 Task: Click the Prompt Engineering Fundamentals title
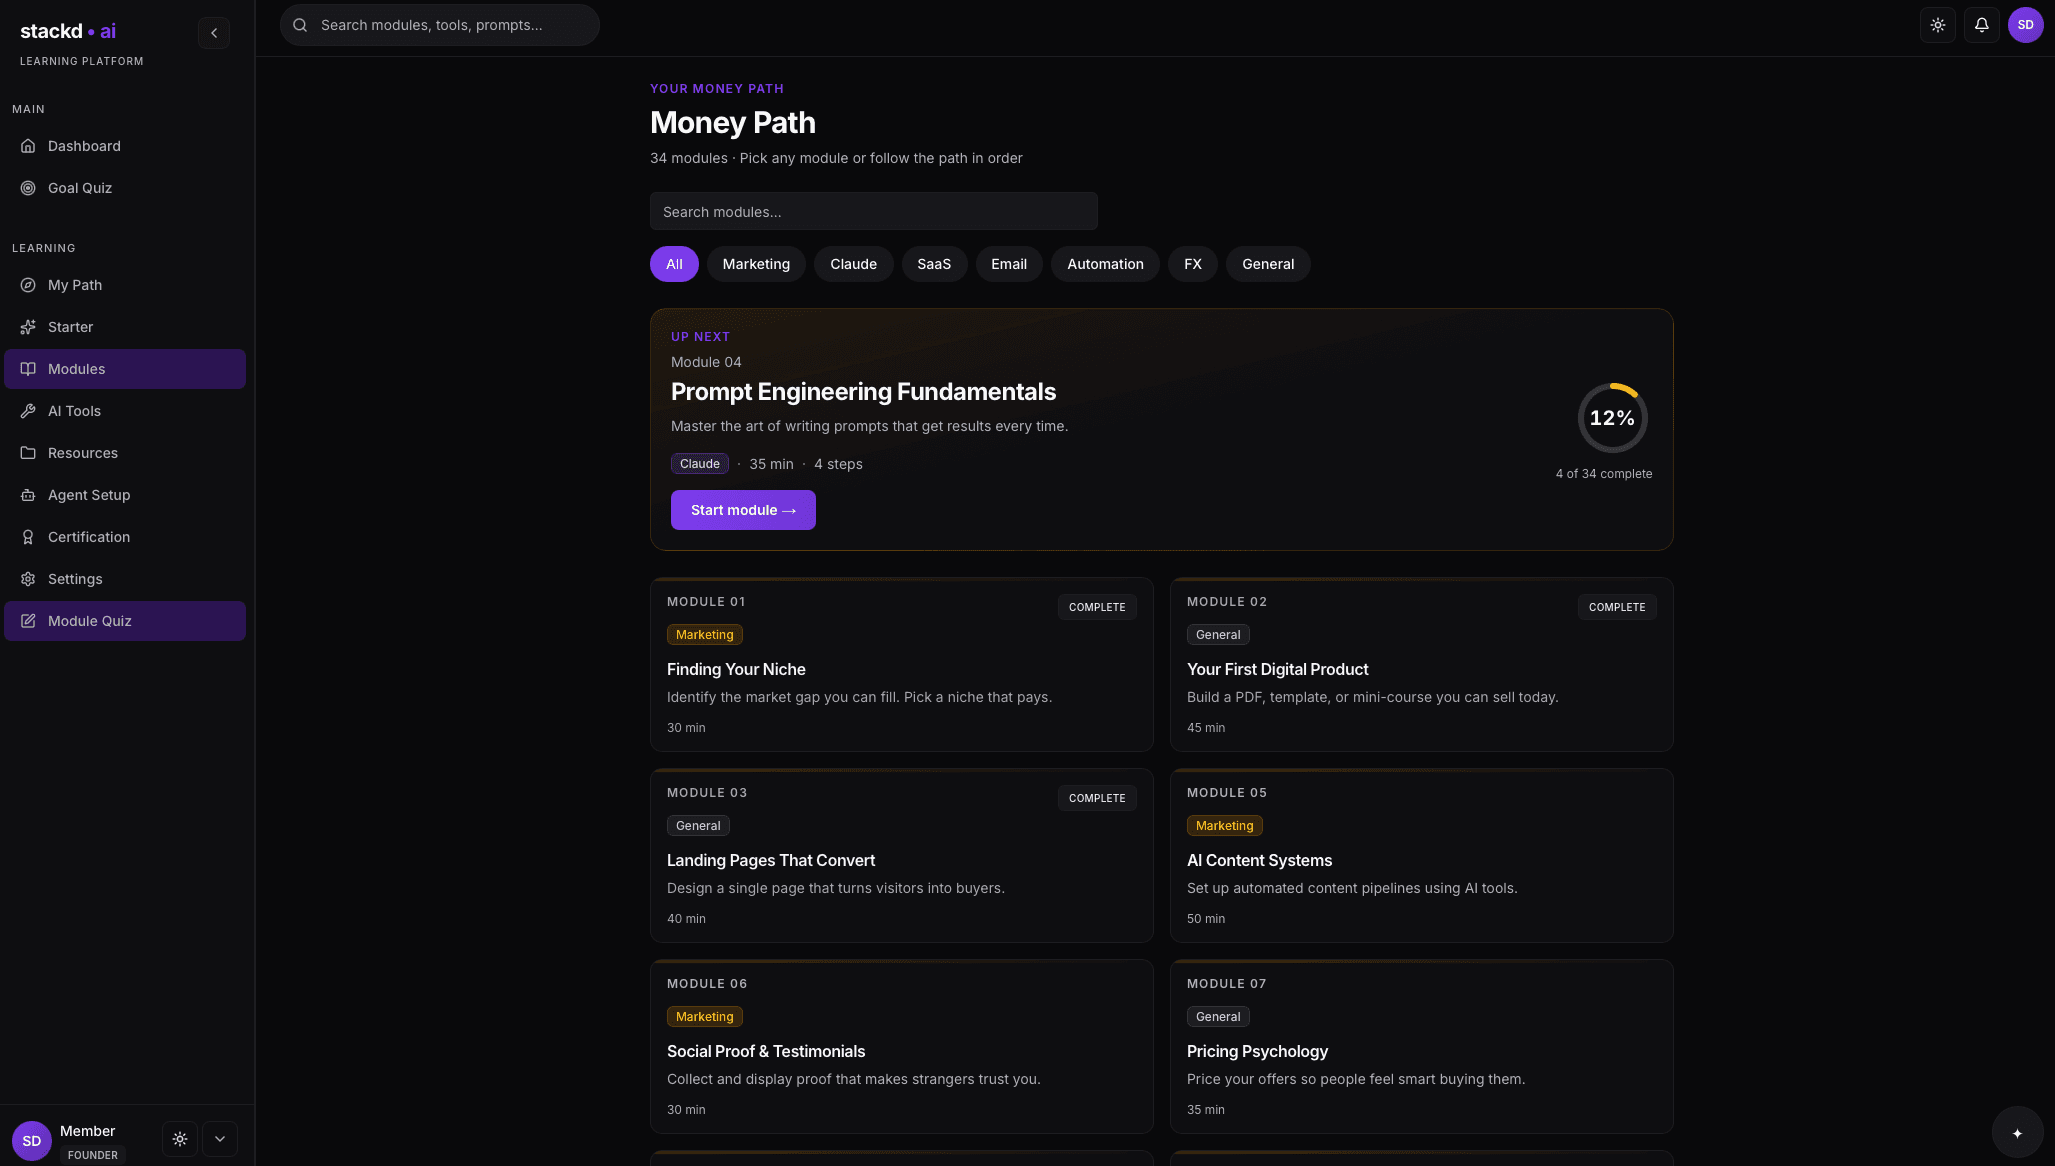(x=863, y=392)
